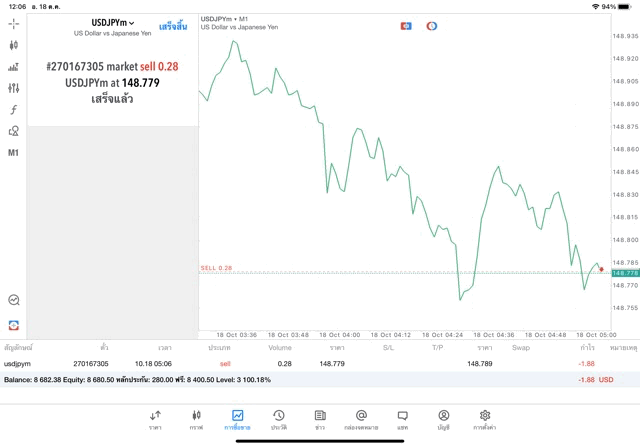
Task: Open the settings gear tab
Action: point(484,420)
